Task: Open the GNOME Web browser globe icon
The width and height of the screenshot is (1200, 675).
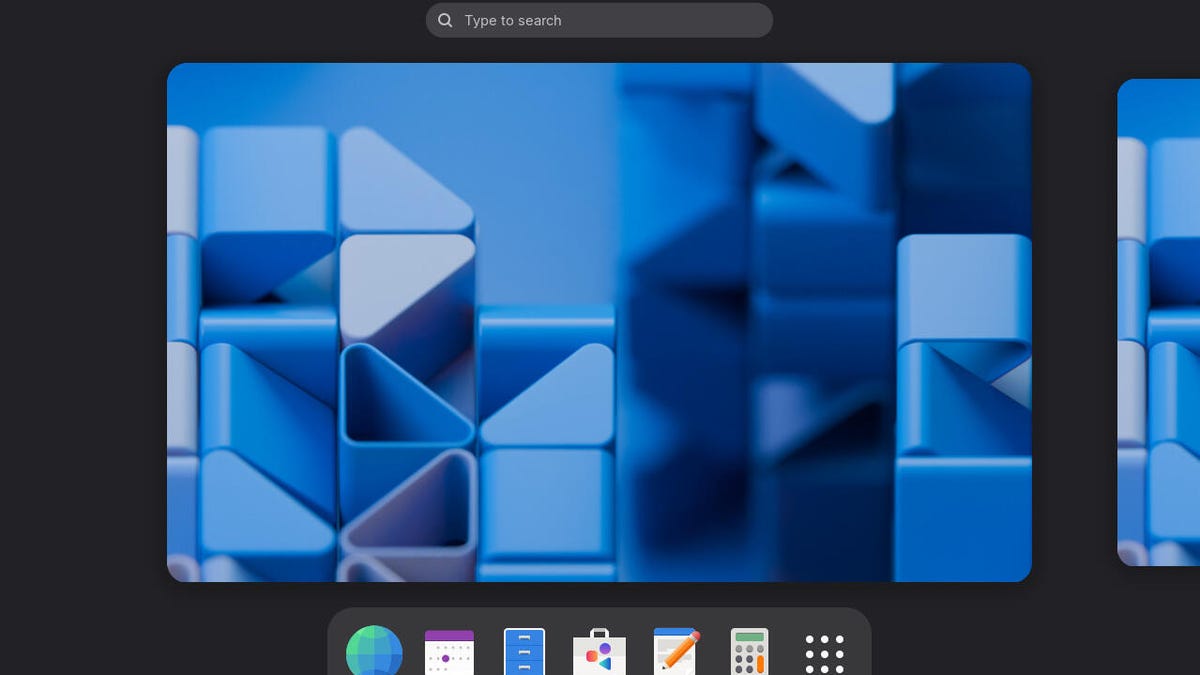Action: [x=374, y=652]
